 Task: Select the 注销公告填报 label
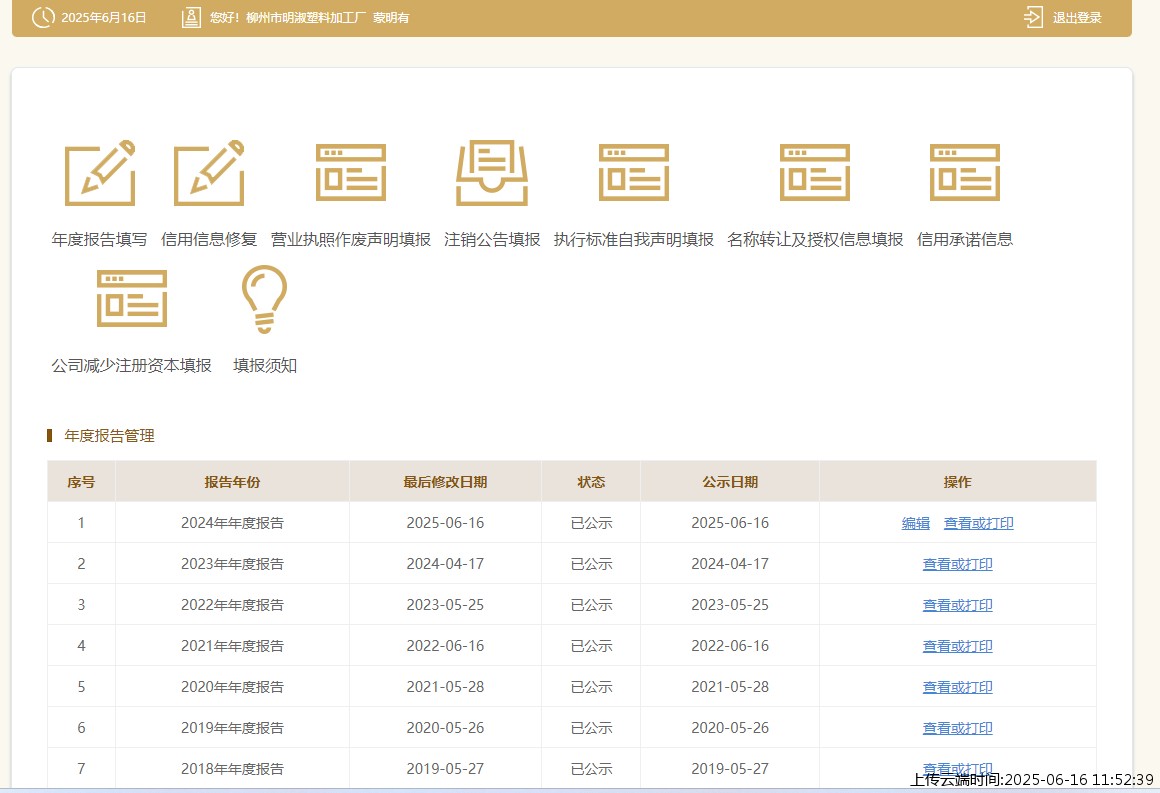[492, 240]
